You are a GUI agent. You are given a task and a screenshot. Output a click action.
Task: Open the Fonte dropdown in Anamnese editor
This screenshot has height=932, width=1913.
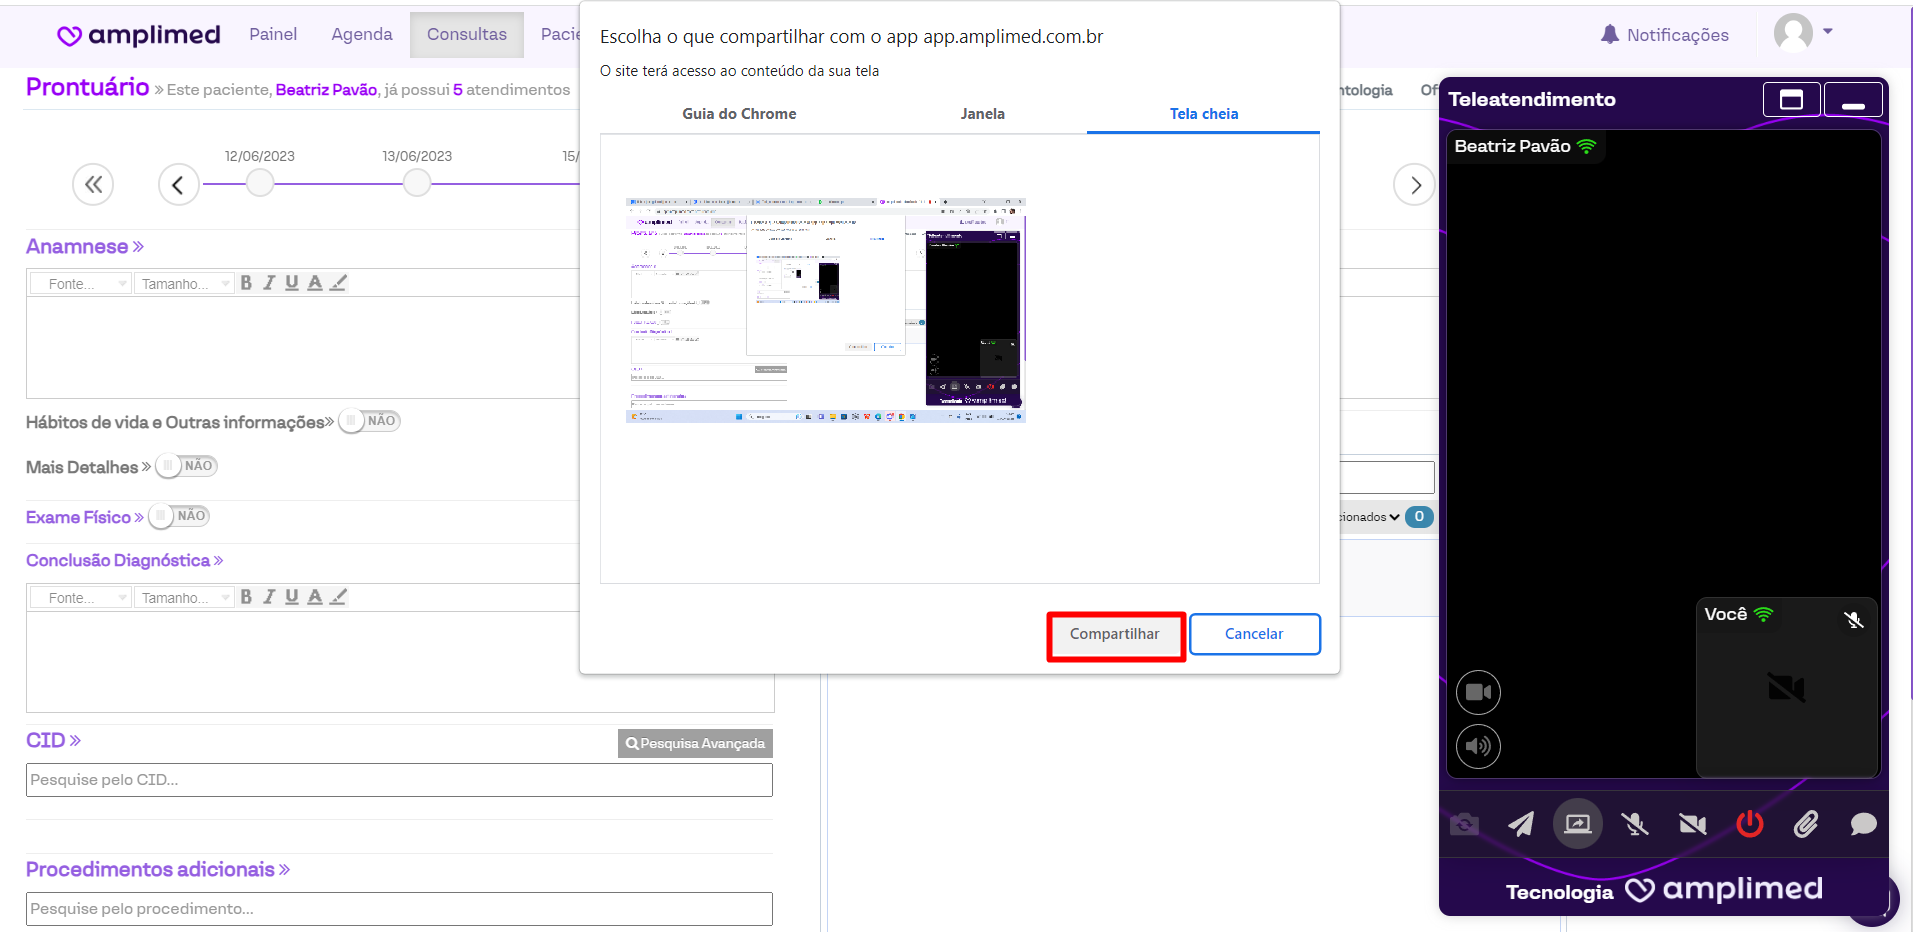pyautogui.click(x=80, y=284)
